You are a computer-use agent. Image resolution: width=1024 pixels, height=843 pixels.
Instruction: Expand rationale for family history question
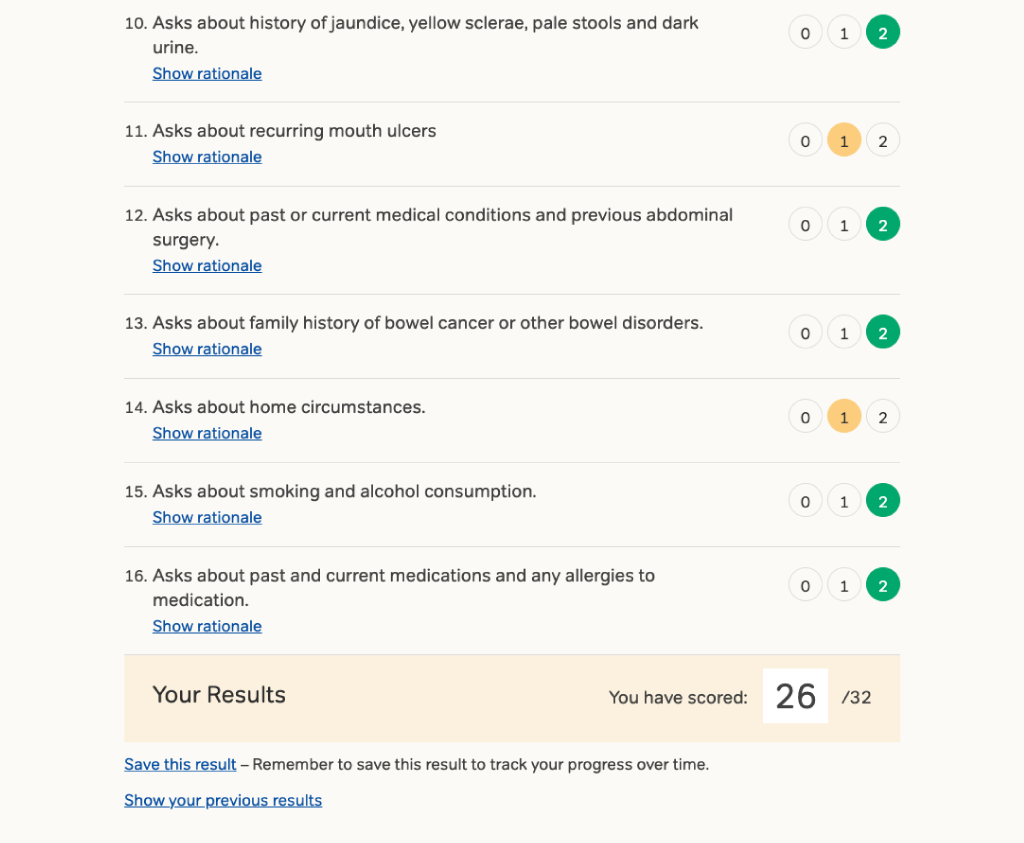[207, 349]
